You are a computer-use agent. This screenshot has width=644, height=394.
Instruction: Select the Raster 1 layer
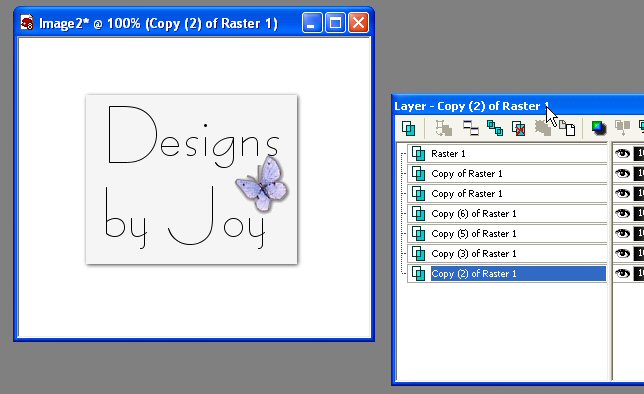click(x=507, y=154)
